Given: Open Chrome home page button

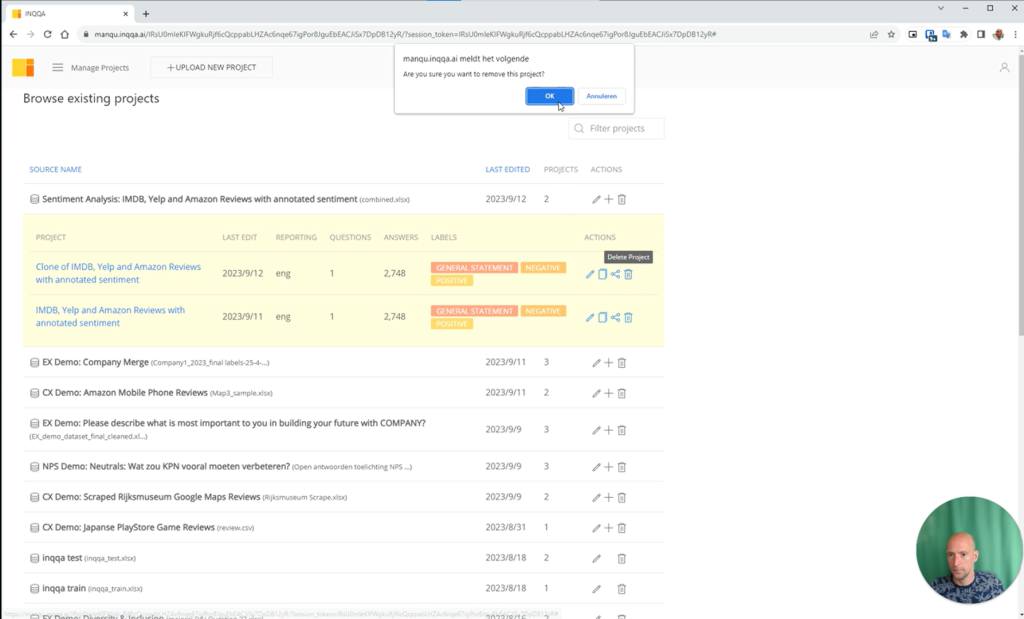Looking at the screenshot, I should coord(64,35).
